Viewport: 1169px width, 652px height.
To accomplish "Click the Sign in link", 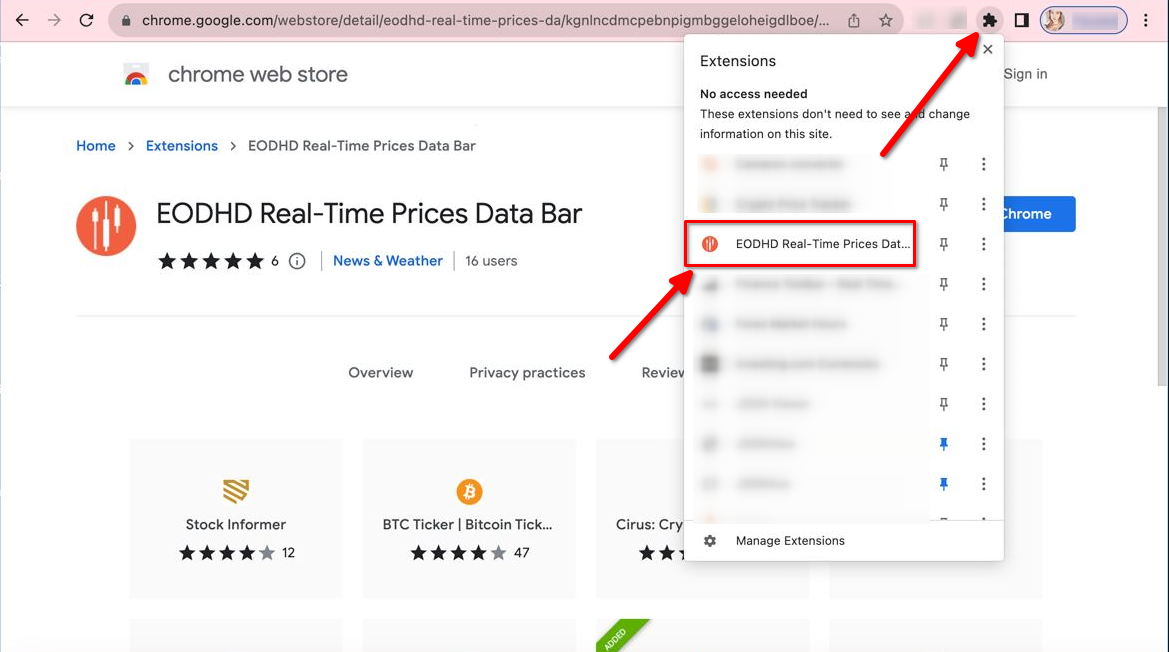I will click(1025, 74).
